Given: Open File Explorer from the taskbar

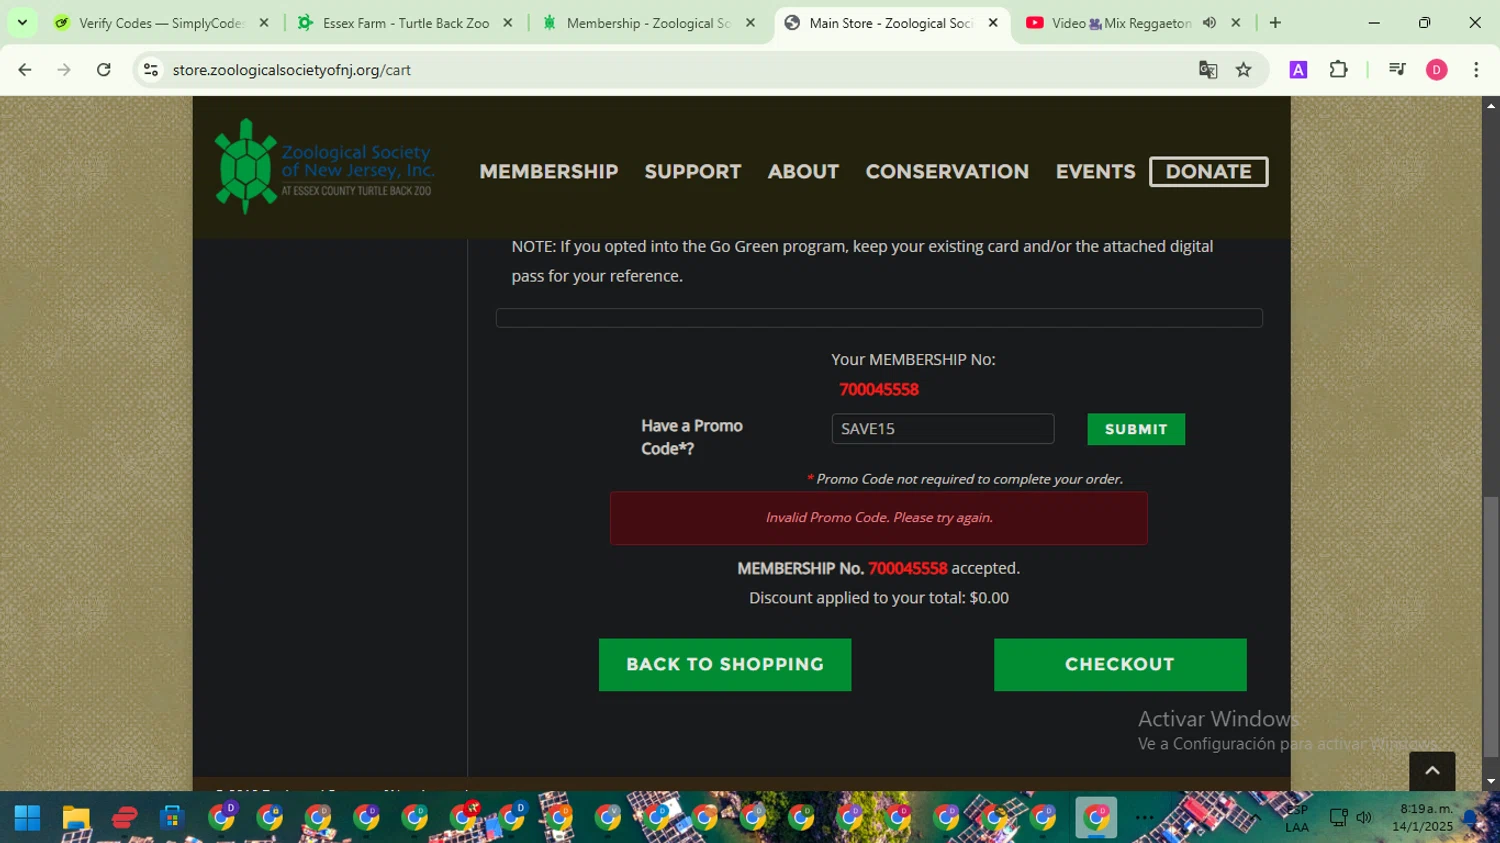Looking at the screenshot, I should tap(76, 818).
